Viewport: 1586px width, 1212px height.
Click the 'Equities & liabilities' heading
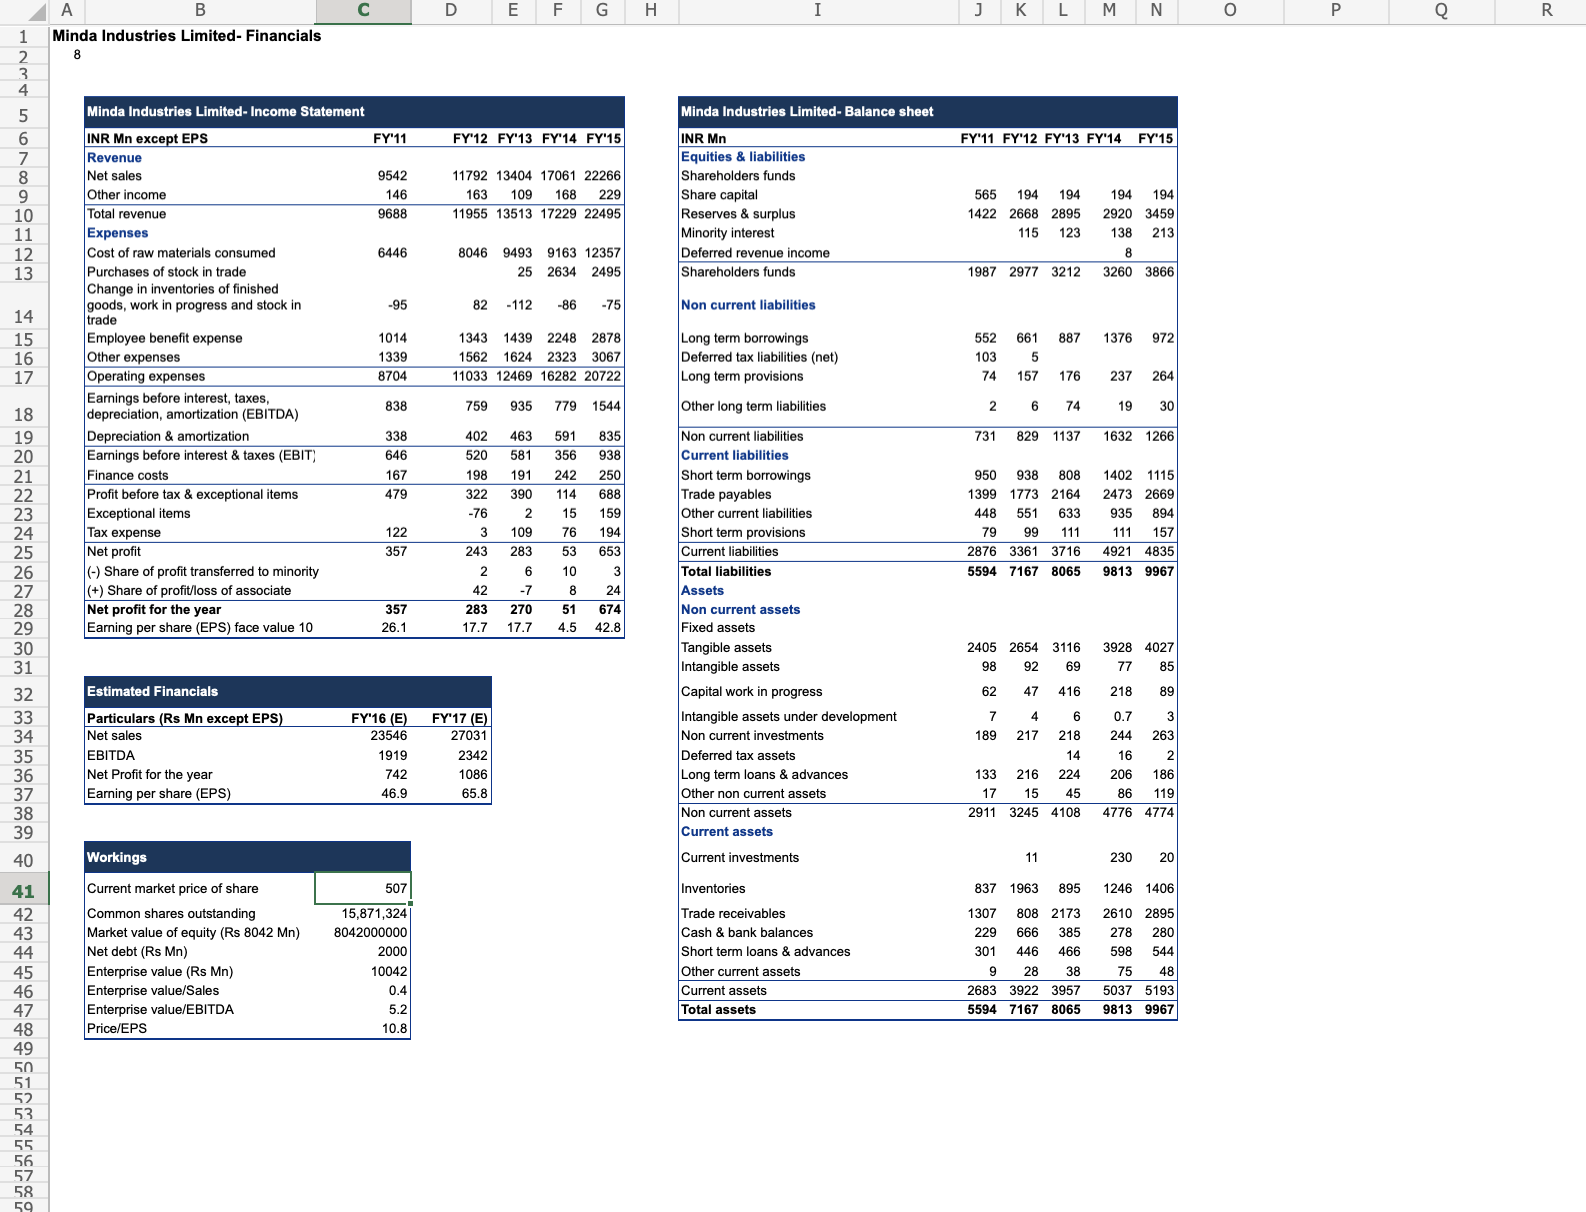[743, 156]
